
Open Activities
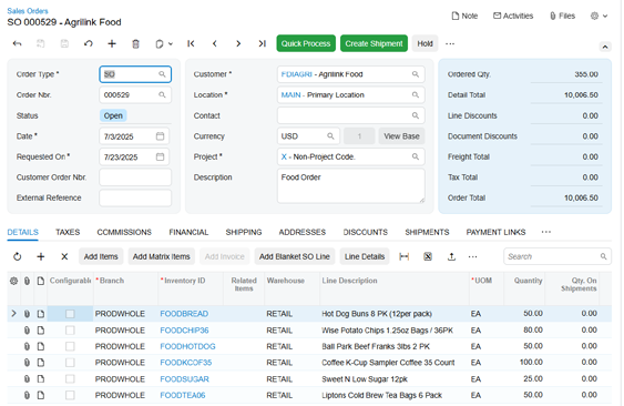513,16
